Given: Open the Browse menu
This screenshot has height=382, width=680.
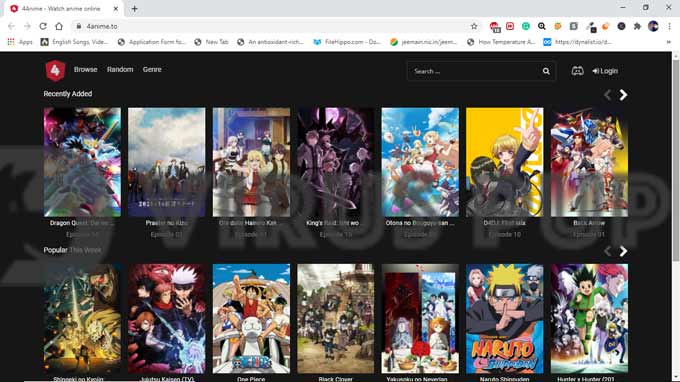Looking at the screenshot, I should [85, 69].
